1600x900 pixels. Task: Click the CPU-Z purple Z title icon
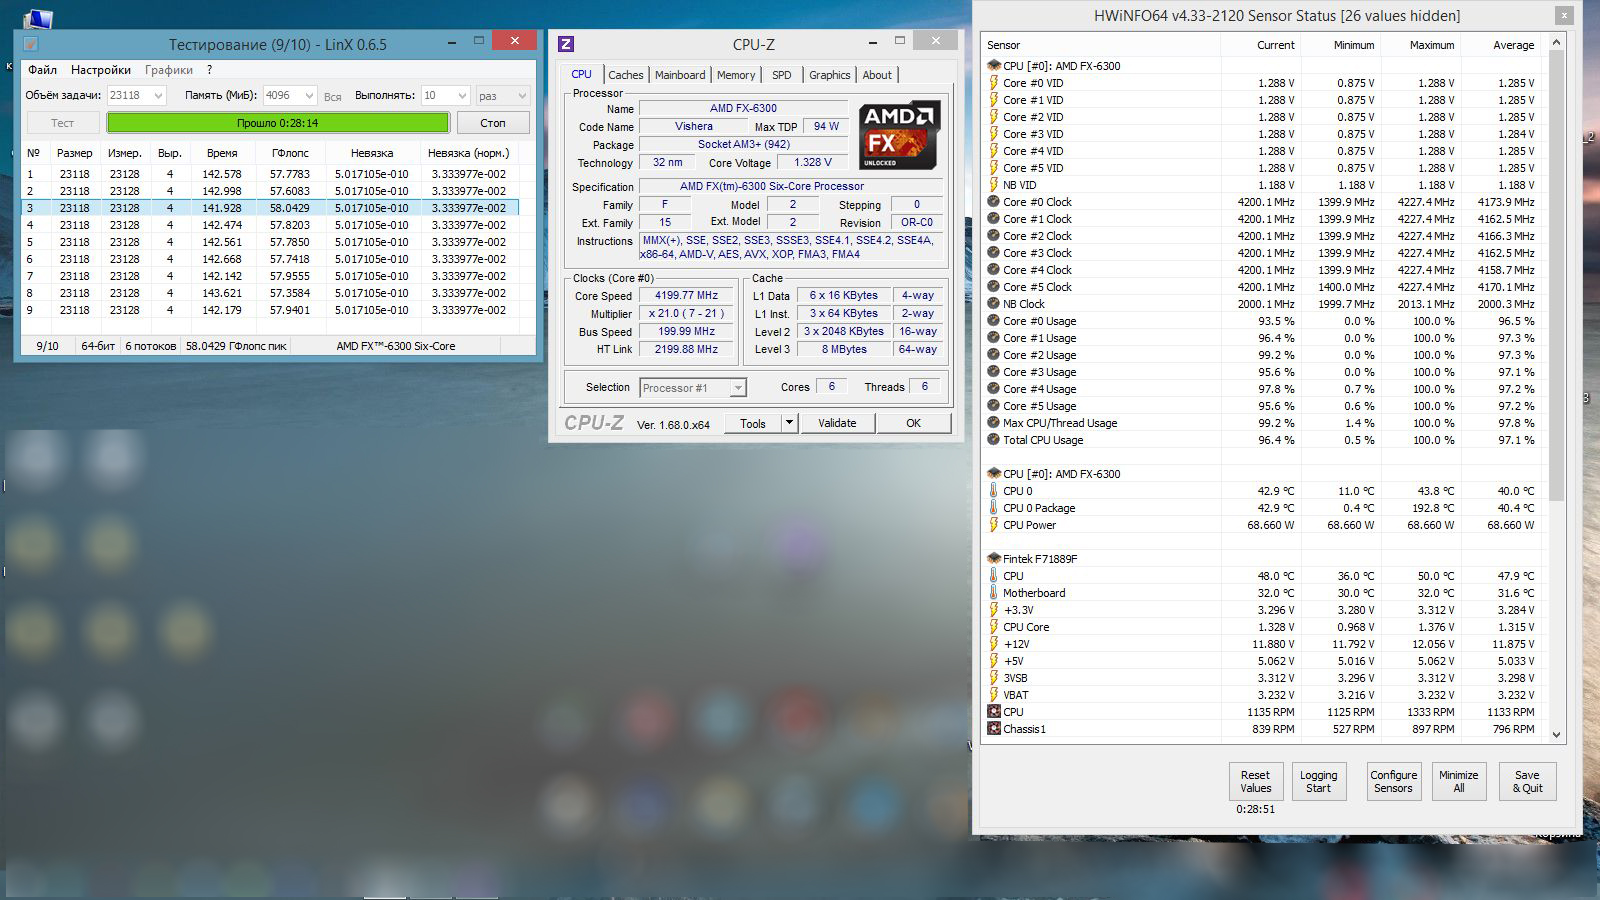point(566,44)
